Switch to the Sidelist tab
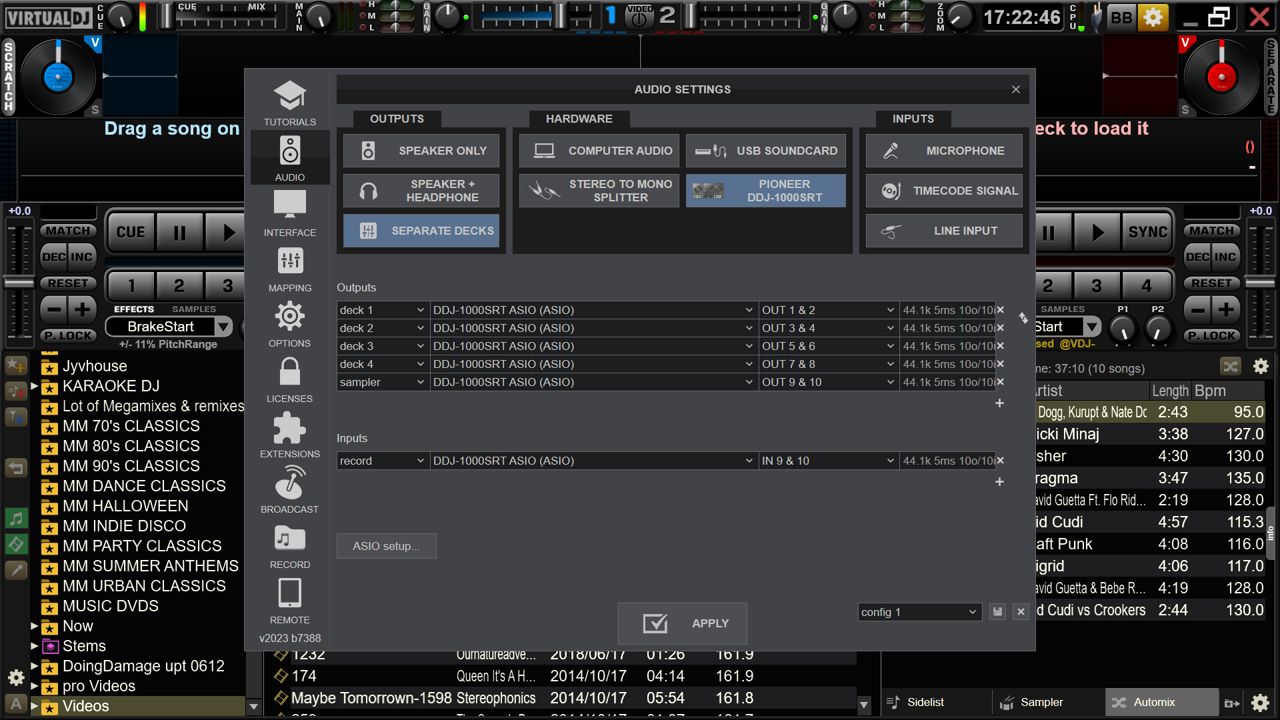The width and height of the screenshot is (1280, 720). click(x=926, y=703)
